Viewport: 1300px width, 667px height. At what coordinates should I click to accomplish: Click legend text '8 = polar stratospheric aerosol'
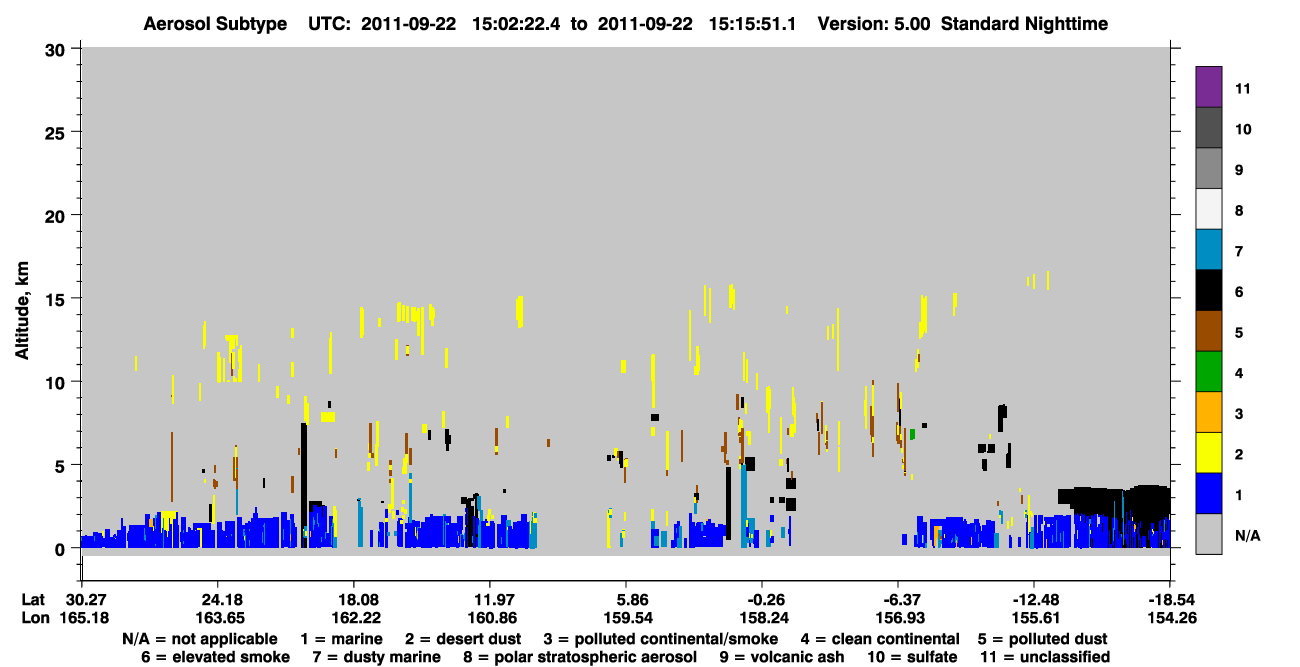pyautogui.click(x=580, y=657)
